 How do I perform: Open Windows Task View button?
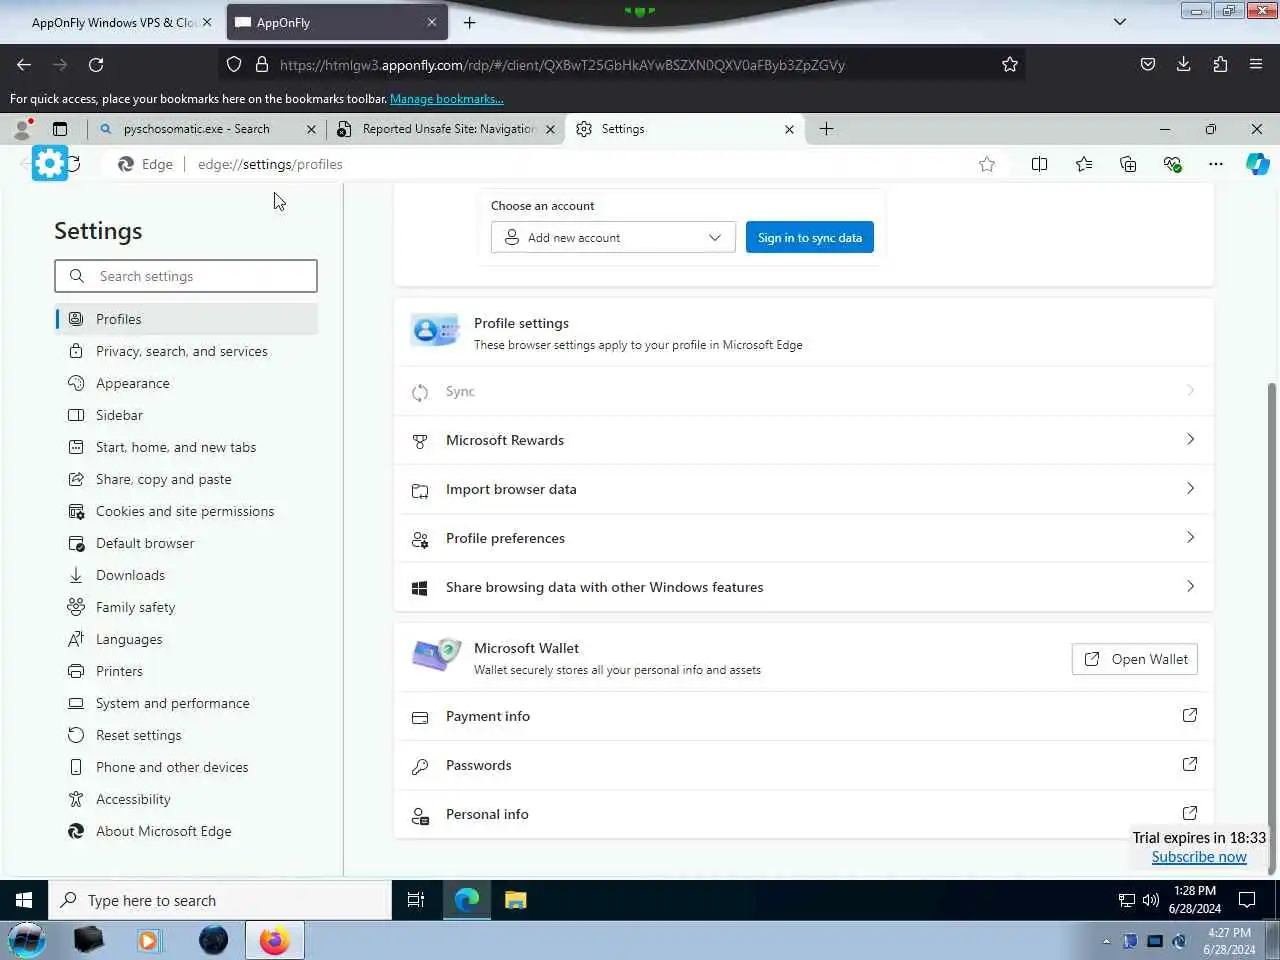coord(416,900)
